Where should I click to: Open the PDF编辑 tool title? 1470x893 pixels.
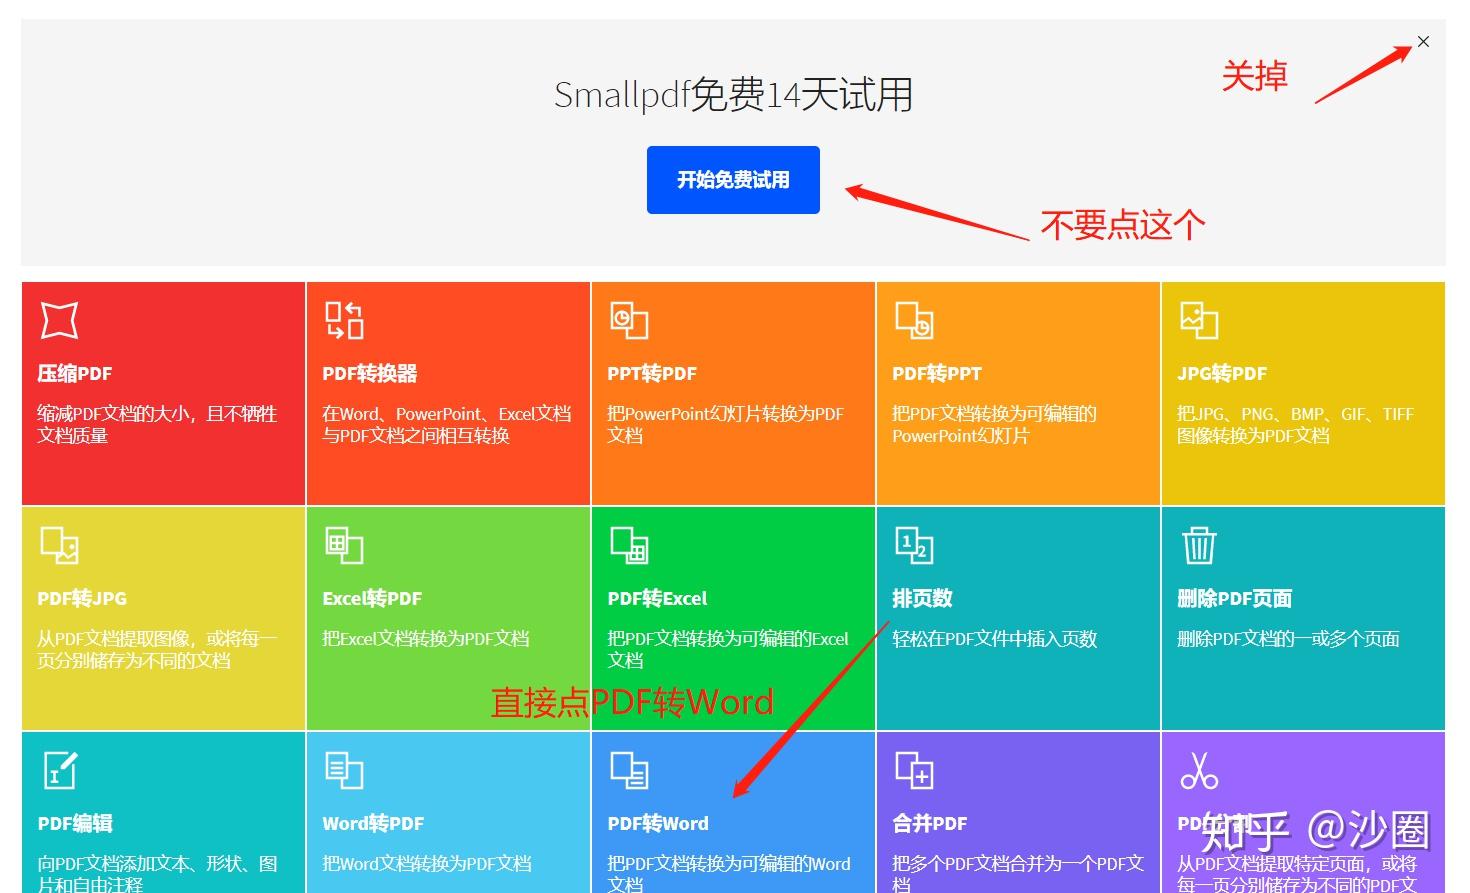(75, 824)
